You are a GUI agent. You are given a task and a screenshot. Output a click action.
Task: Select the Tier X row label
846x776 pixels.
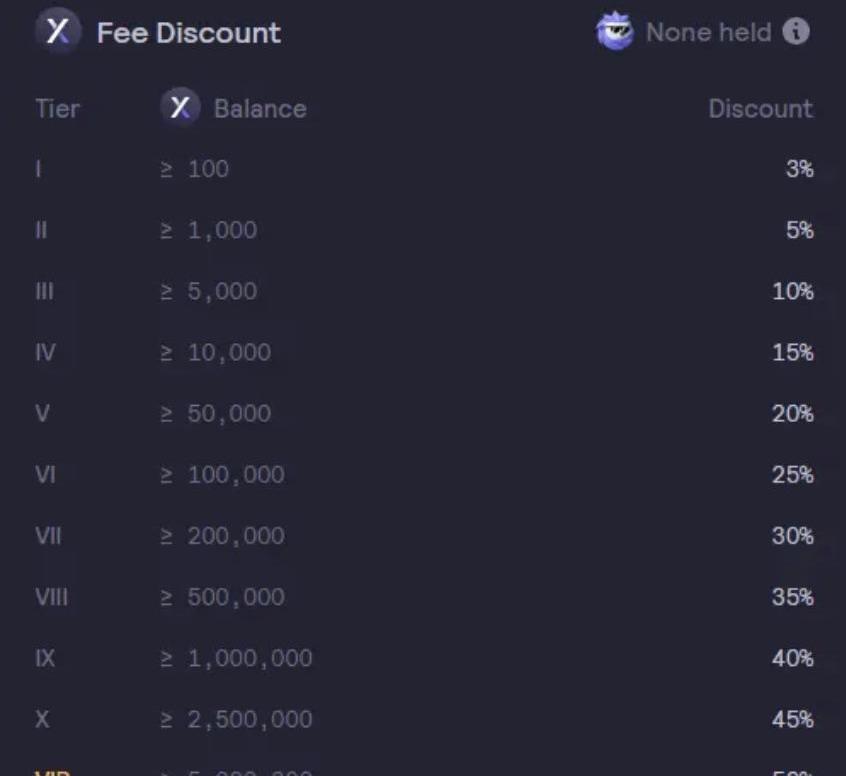pyautogui.click(x=42, y=719)
